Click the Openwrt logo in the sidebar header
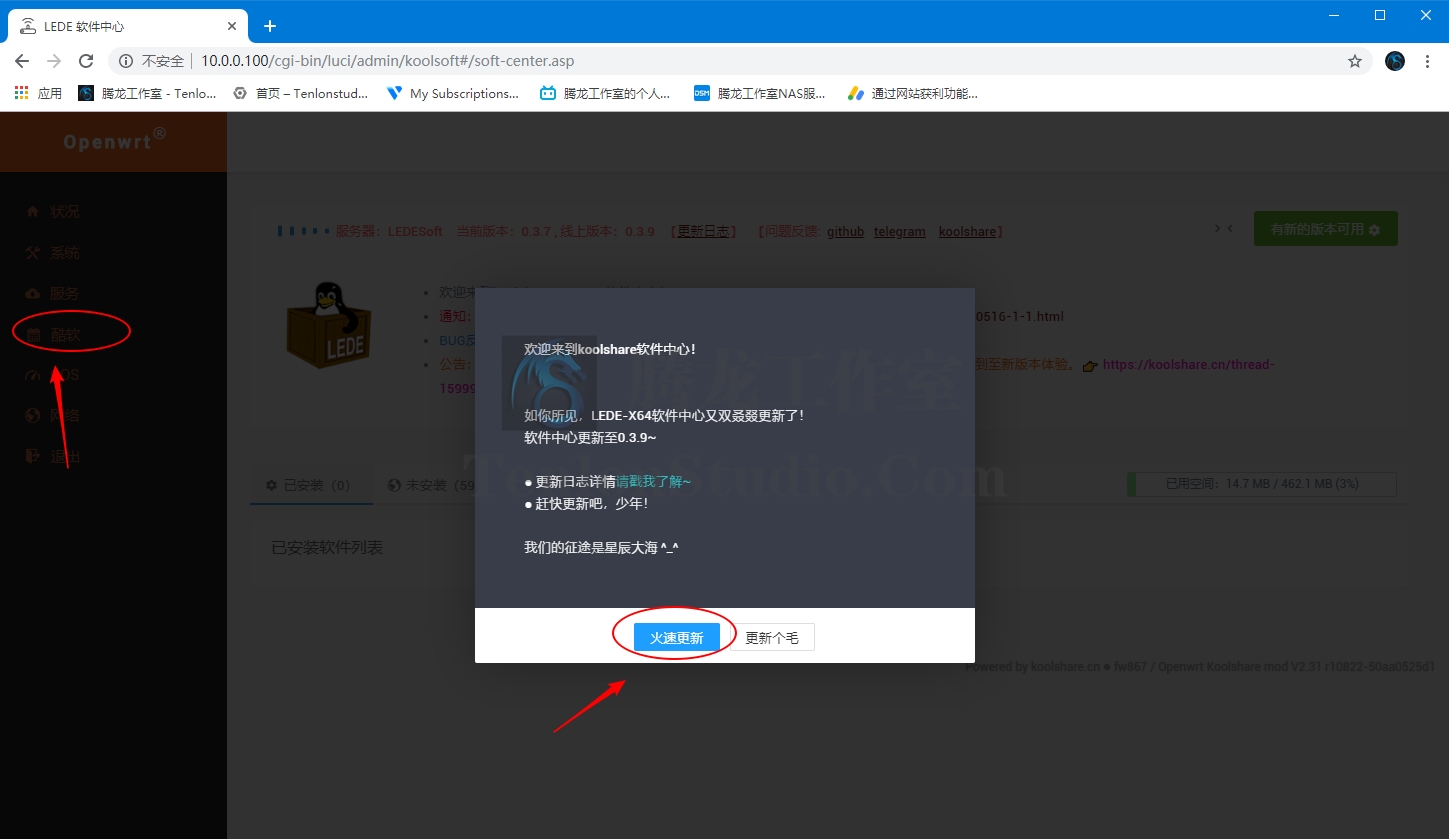This screenshot has height=839, width=1449. (x=113, y=140)
